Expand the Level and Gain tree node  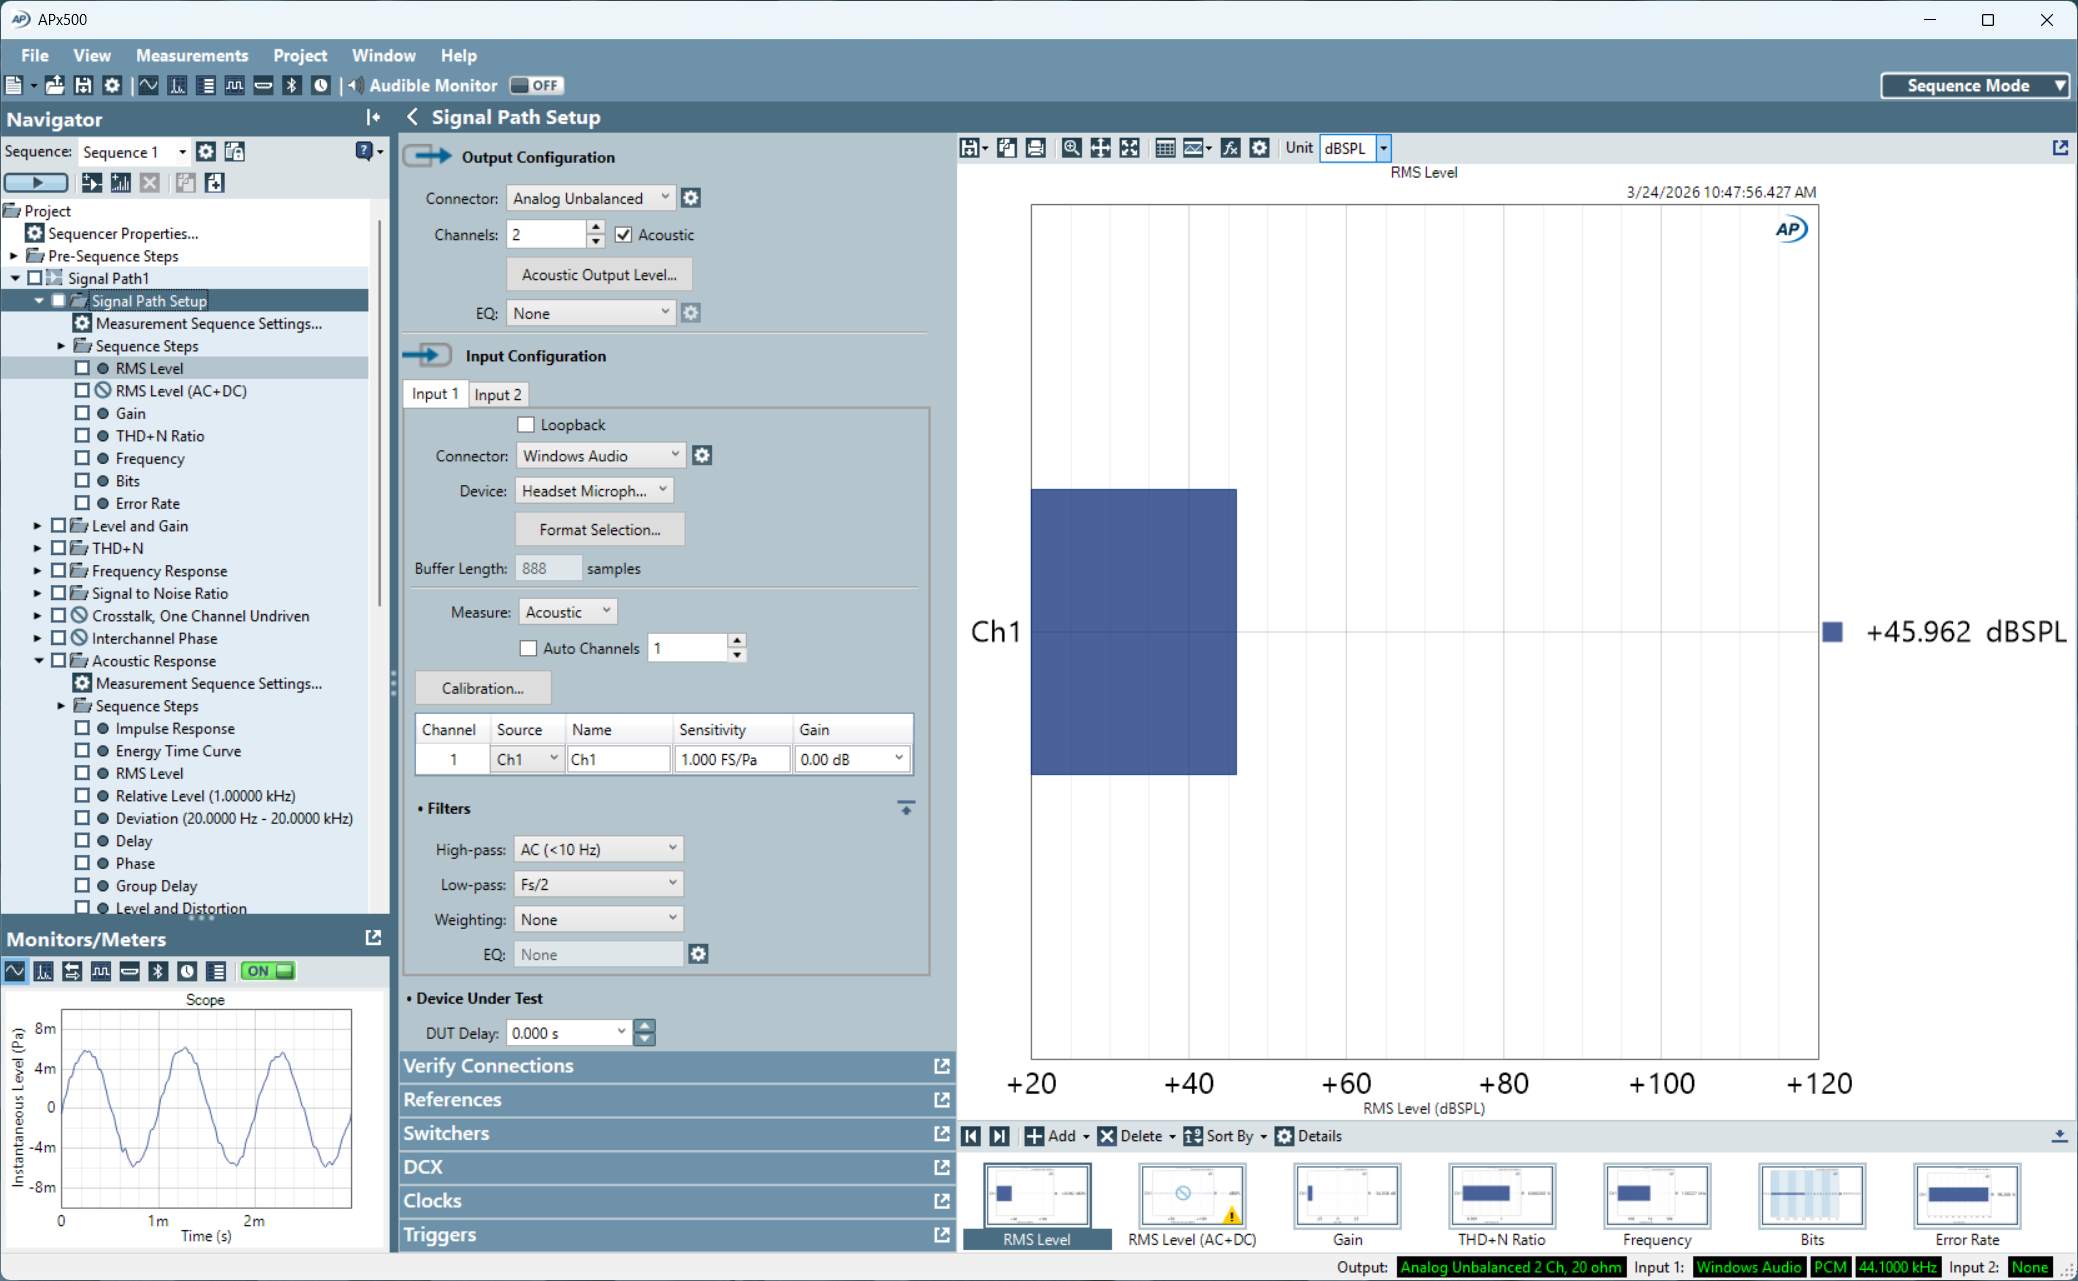click(38, 526)
